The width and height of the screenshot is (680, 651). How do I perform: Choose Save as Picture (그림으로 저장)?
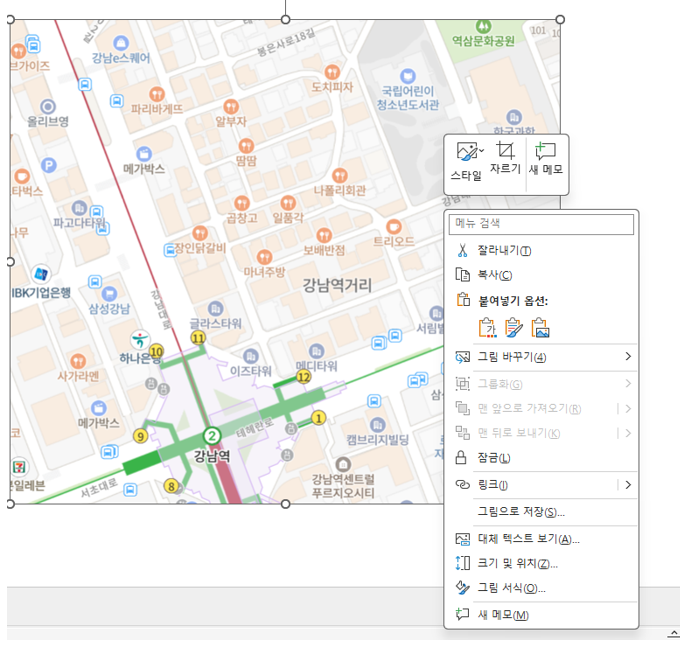[x=541, y=512]
